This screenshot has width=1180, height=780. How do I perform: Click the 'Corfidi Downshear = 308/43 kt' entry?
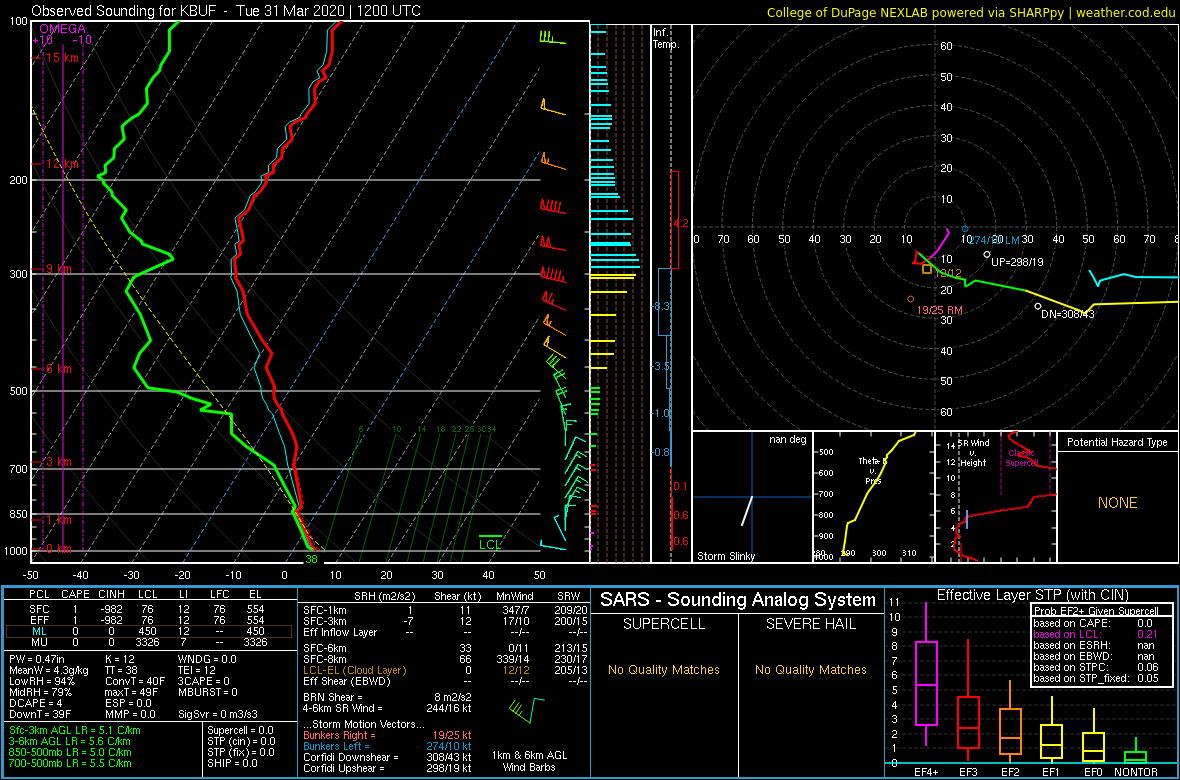[387, 757]
